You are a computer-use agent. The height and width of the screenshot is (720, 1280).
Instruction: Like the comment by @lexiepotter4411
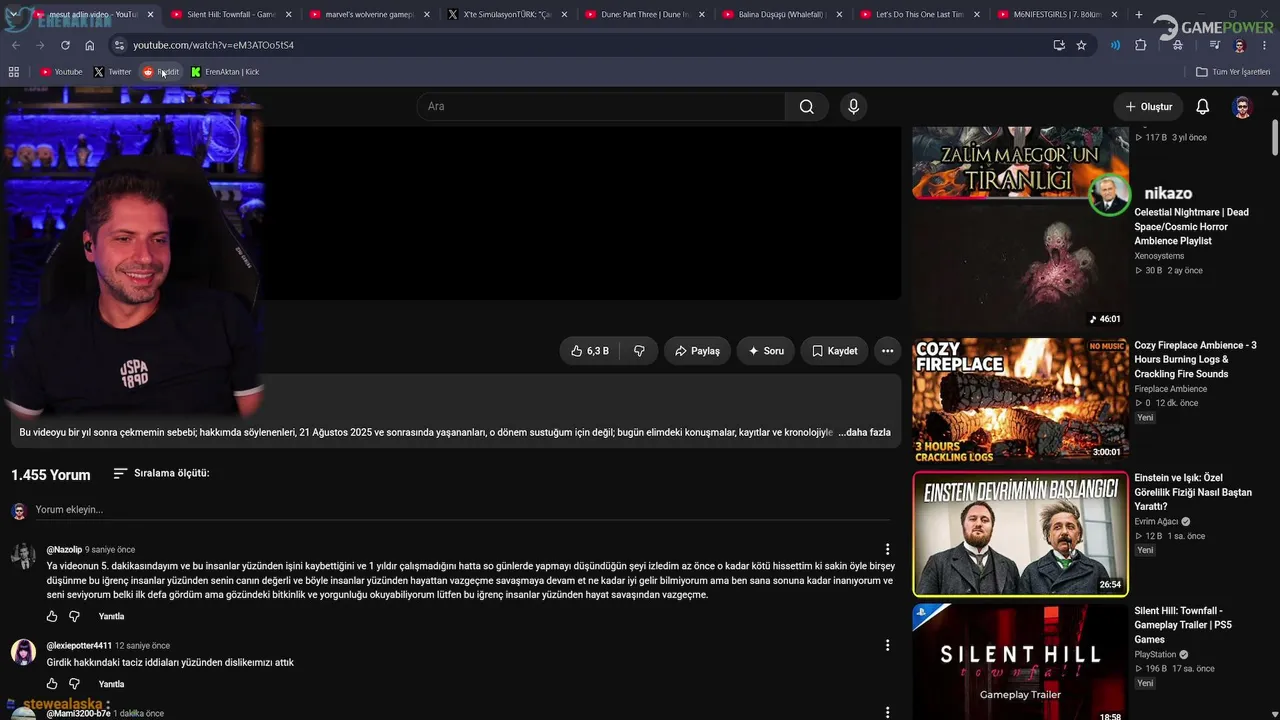(52, 684)
